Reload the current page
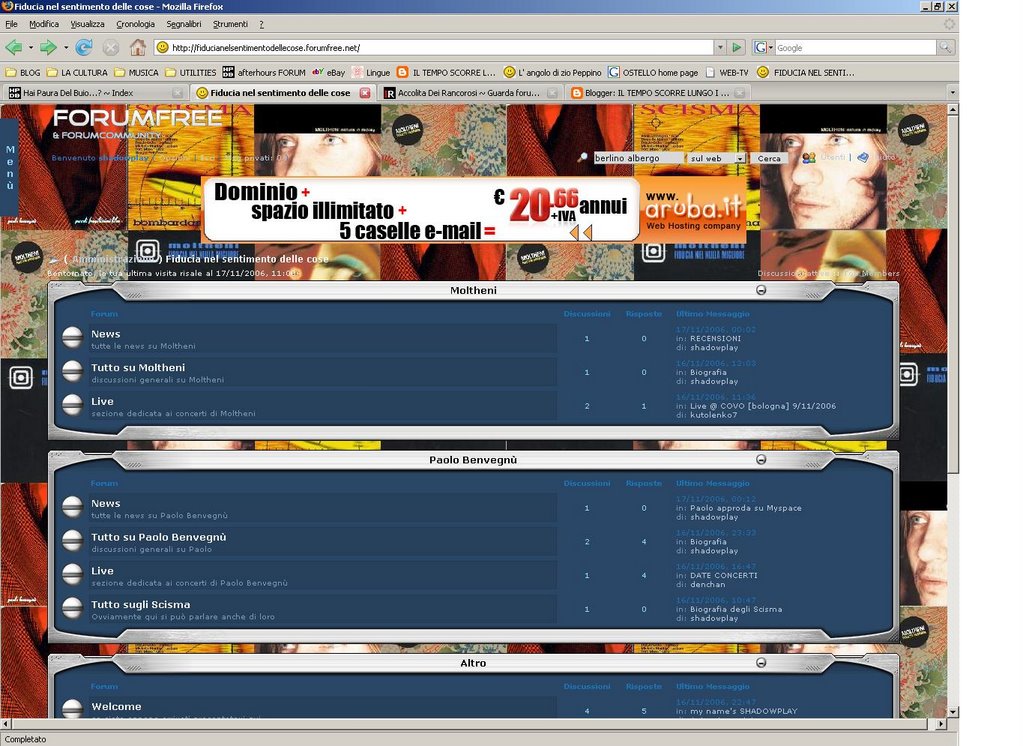 point(84,47)
